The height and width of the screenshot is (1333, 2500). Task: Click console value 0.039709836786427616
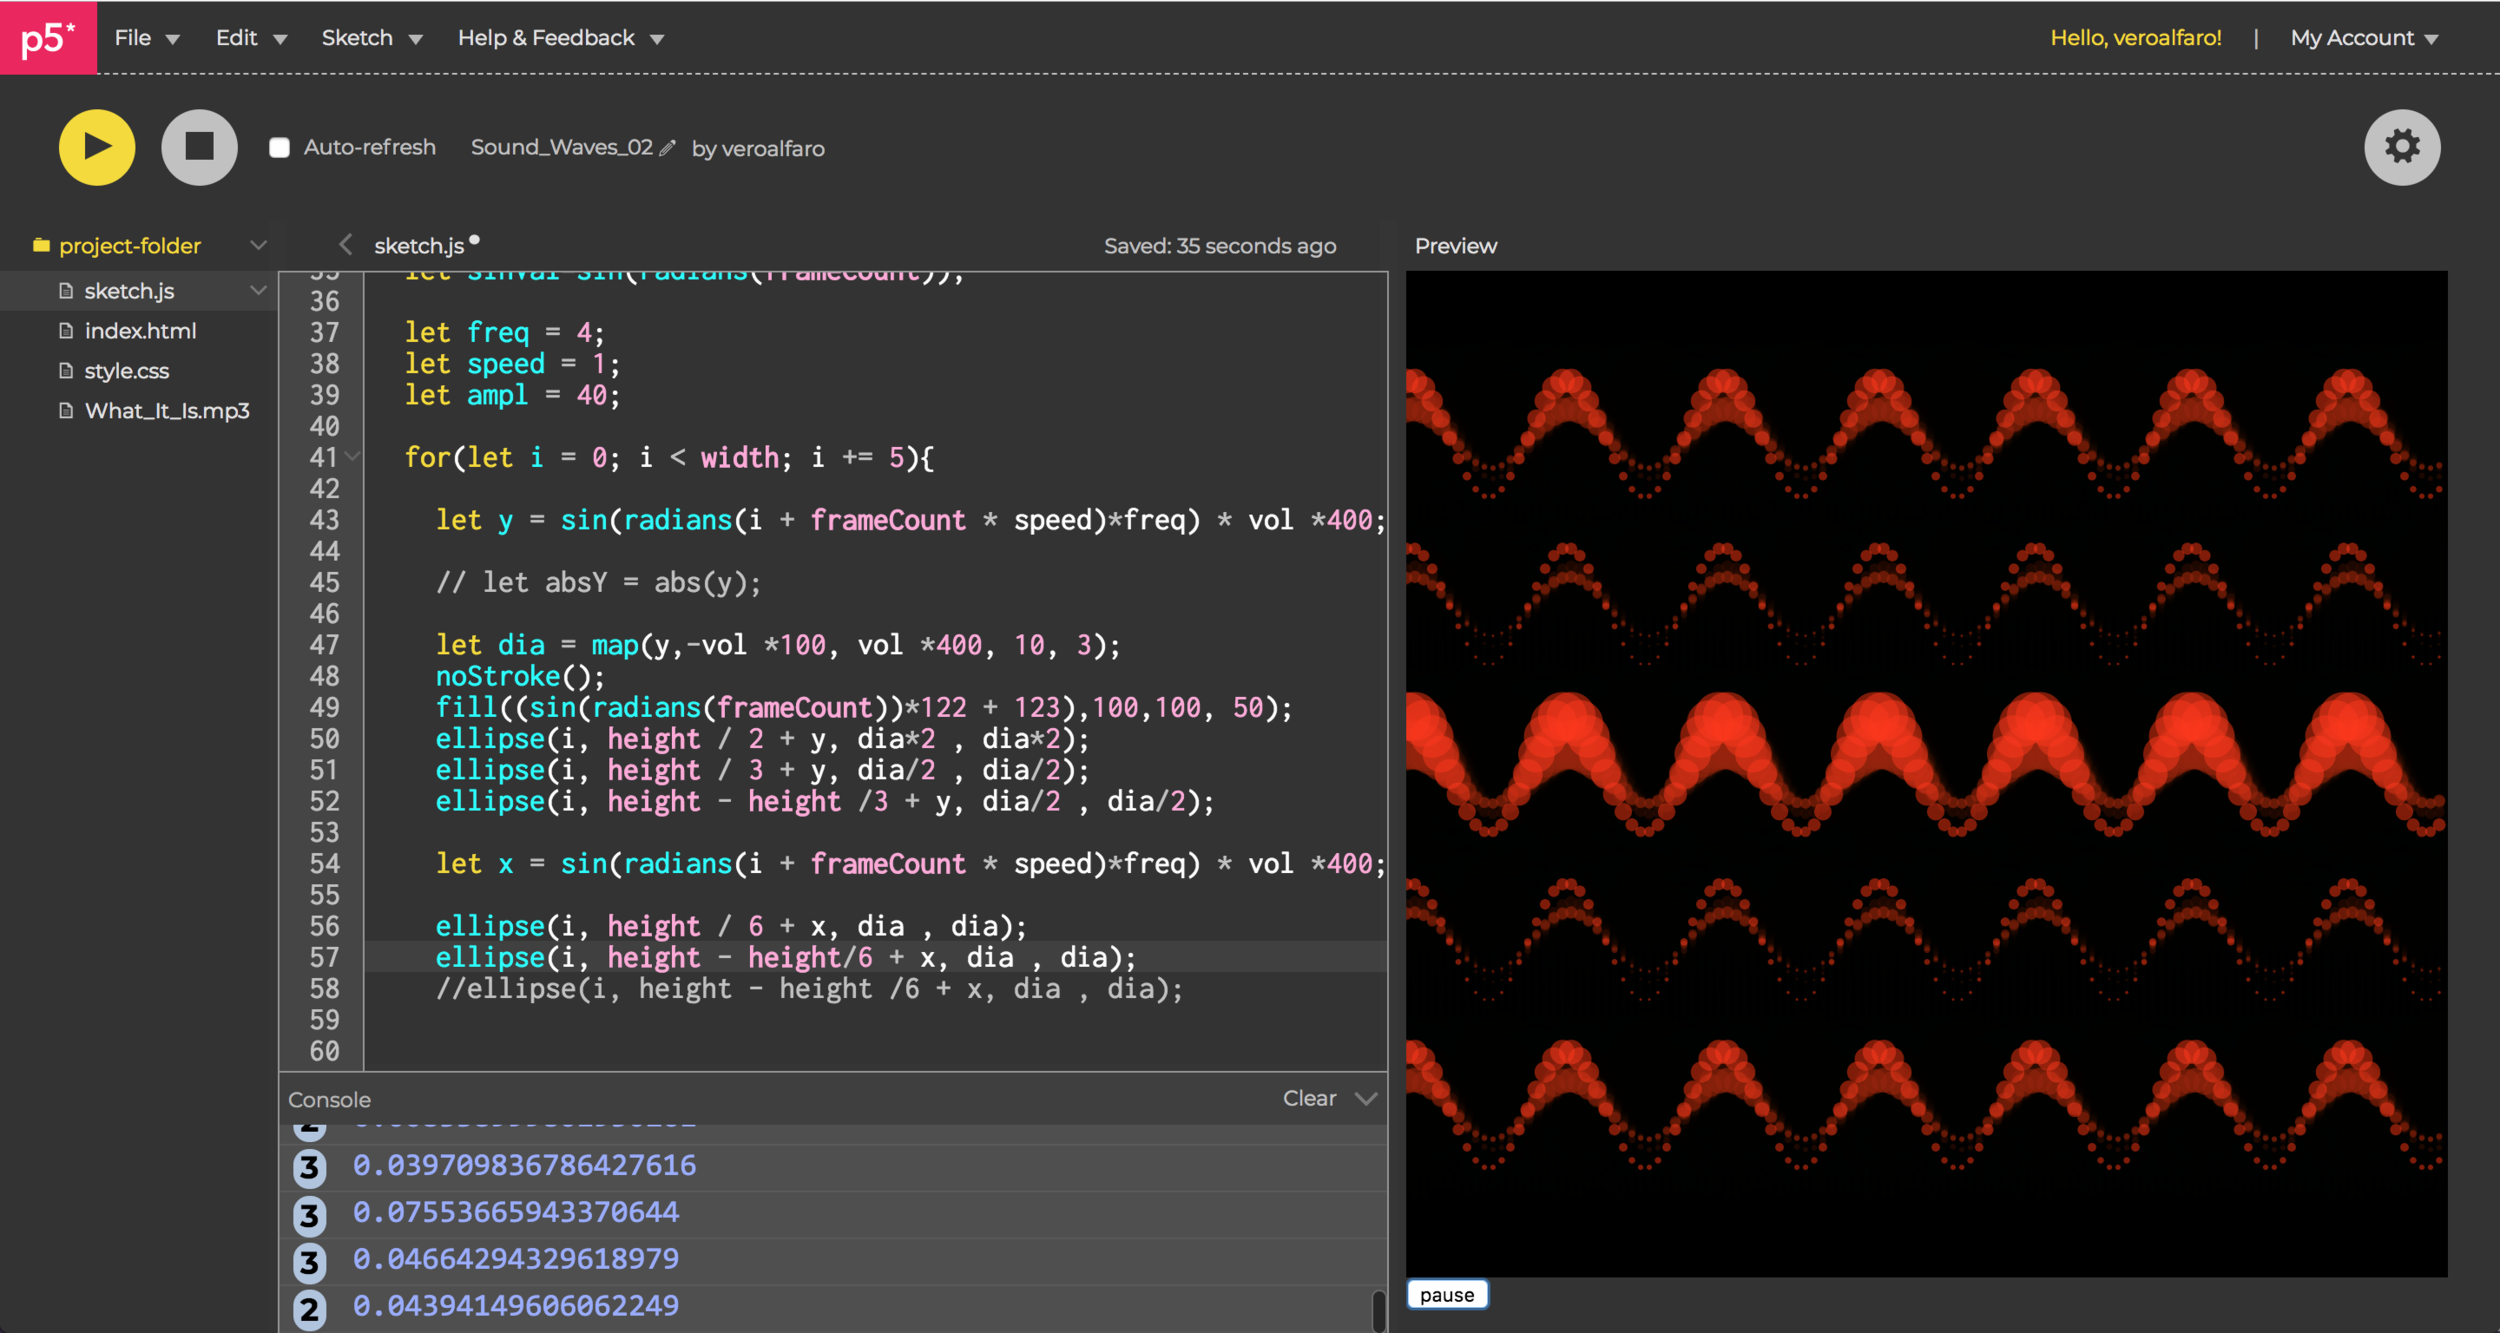click(524, 1166)
